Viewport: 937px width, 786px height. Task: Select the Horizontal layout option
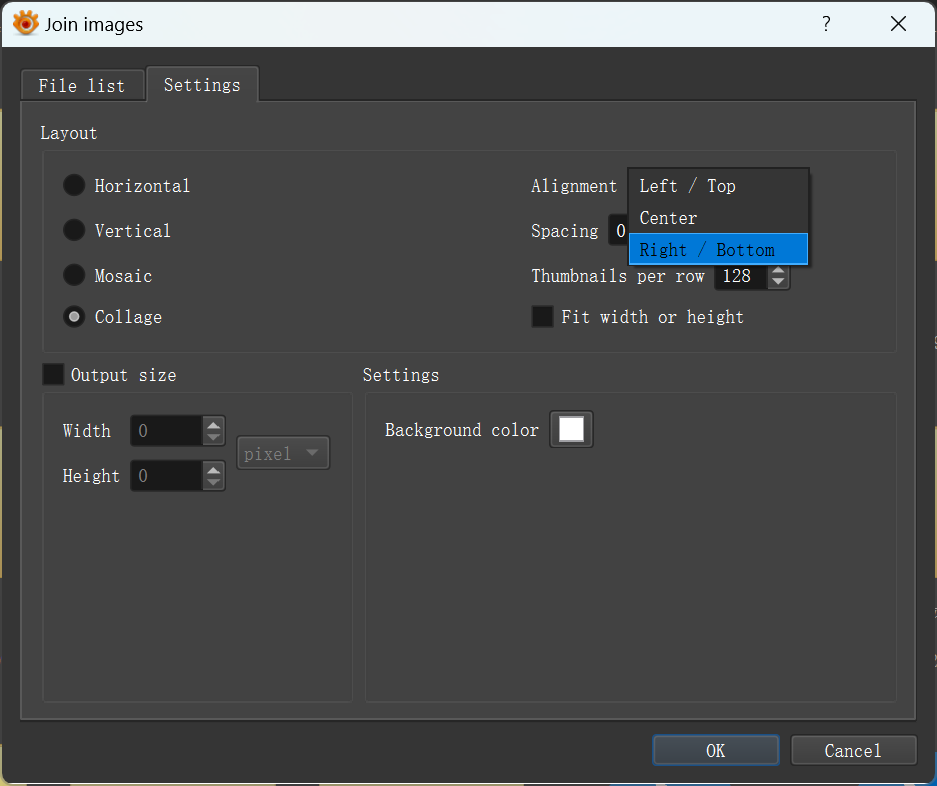(74, 186)
